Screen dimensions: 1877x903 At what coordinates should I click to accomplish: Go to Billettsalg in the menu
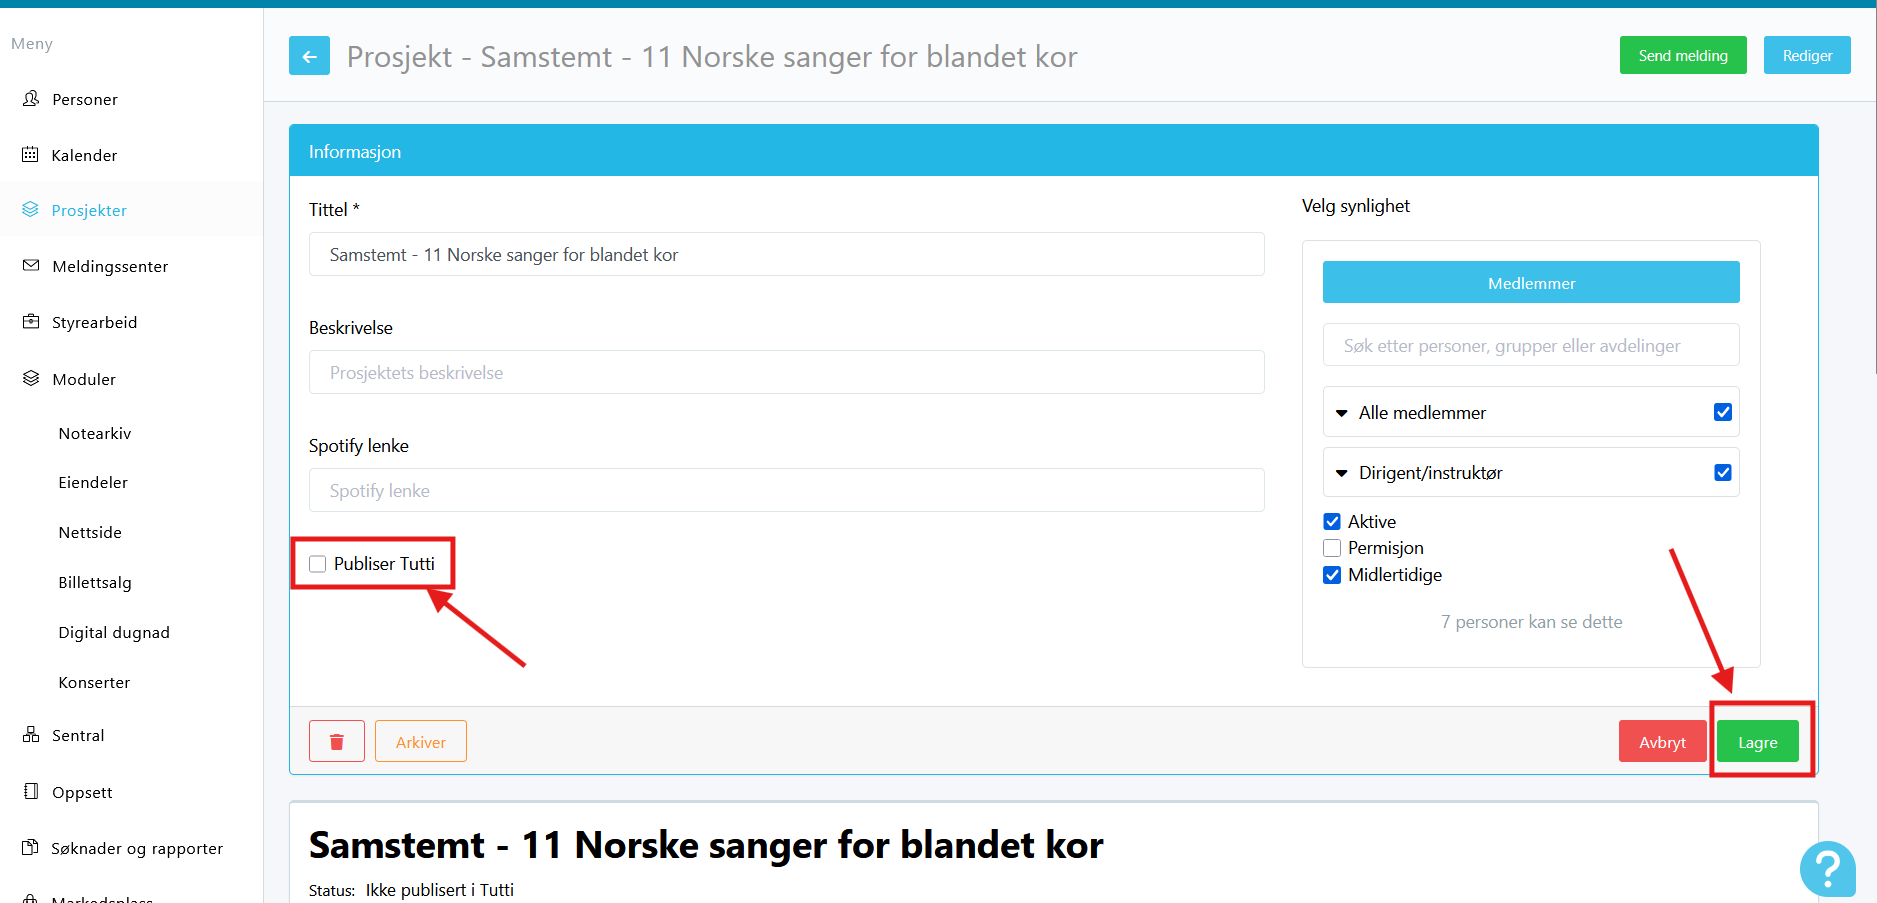[95, 582]
